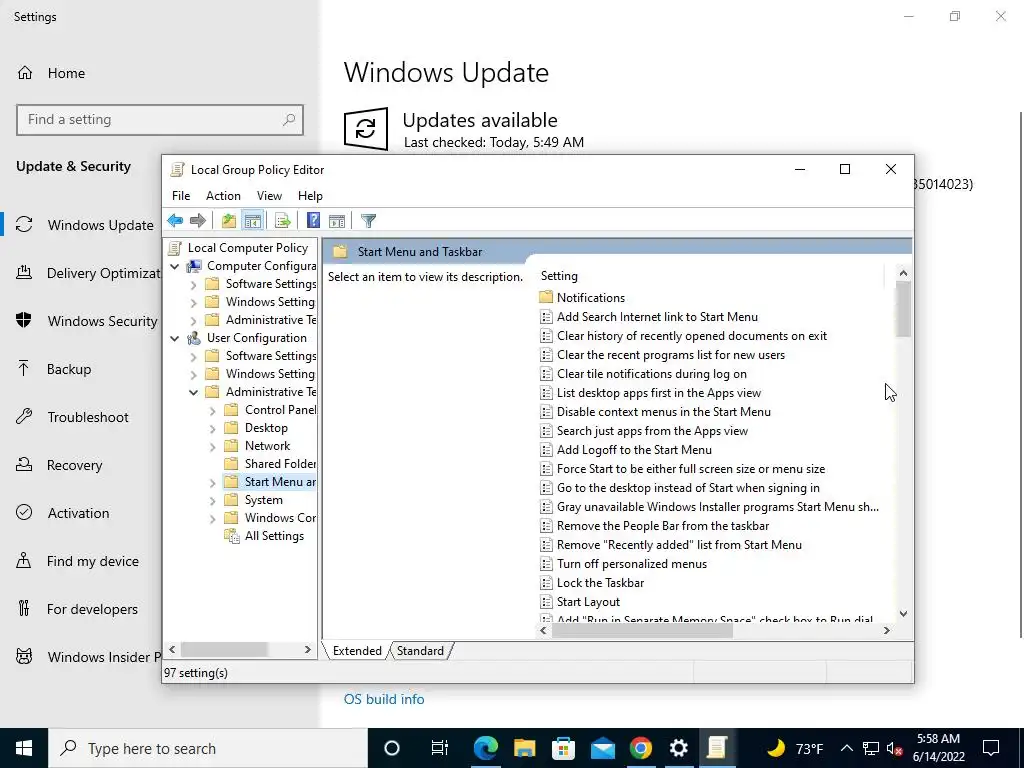Image resolution: width=1024 pixels, height=768 pixels.
Task: Click the Filter funnel toolbar icon
Action: pyautogui.click(x=368, y=221)
